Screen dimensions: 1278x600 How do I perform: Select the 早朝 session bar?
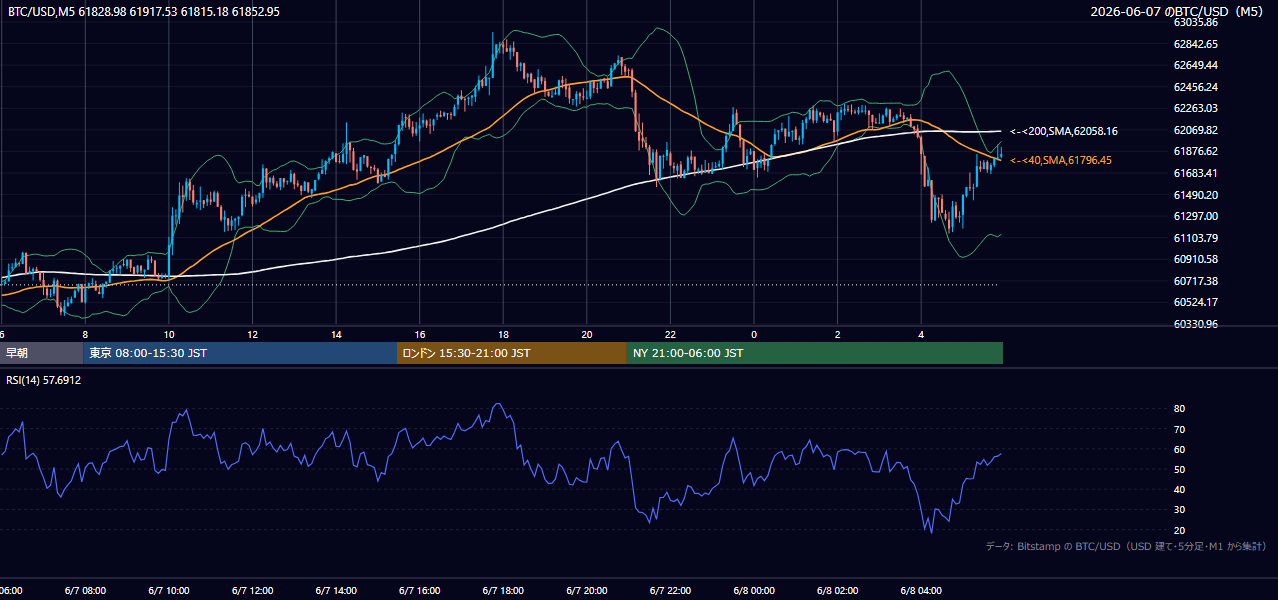coord(42,353)
